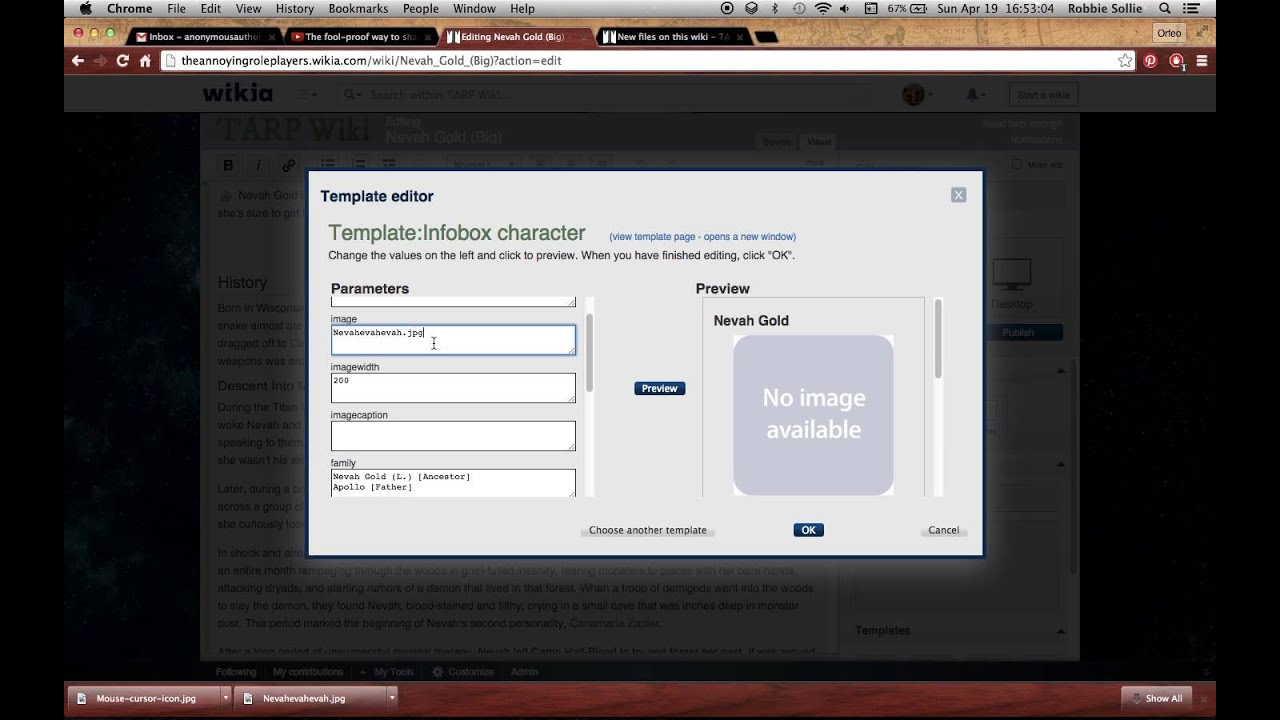Viewport: 1280px width, 720px height.
Task: Click the Dropbox menu bar icon
Action: pos(751,9)
